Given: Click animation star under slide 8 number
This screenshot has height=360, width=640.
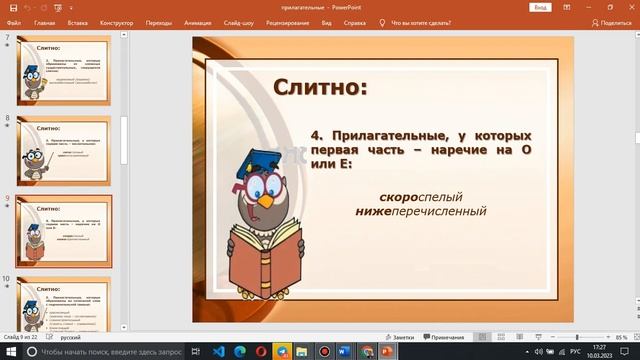Looking at the screenshot, I should click(x=7, y=126).
